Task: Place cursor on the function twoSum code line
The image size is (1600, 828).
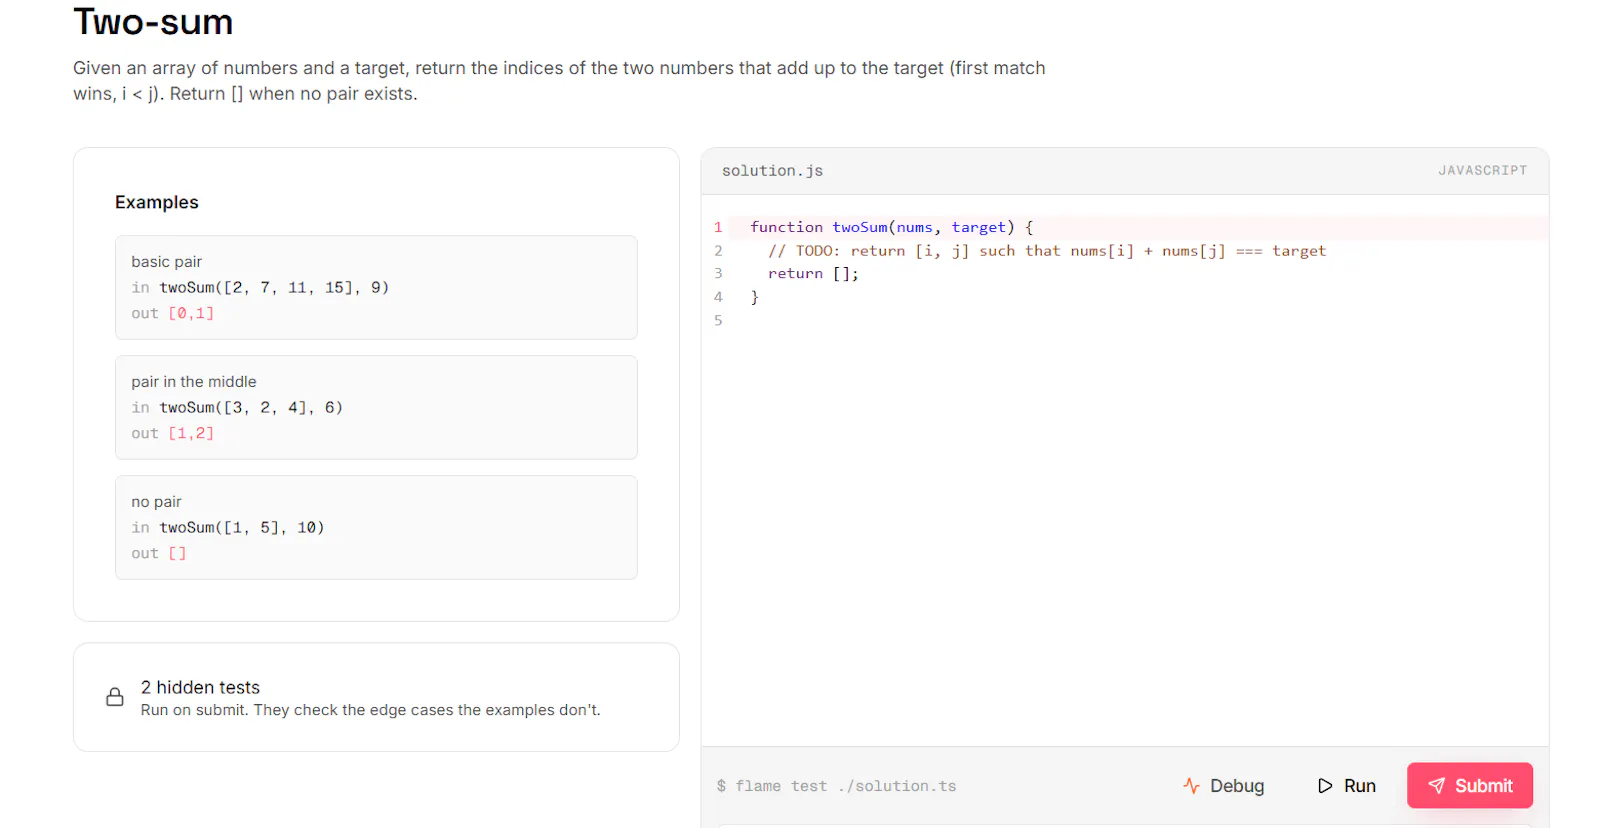Action: (891, 228)
